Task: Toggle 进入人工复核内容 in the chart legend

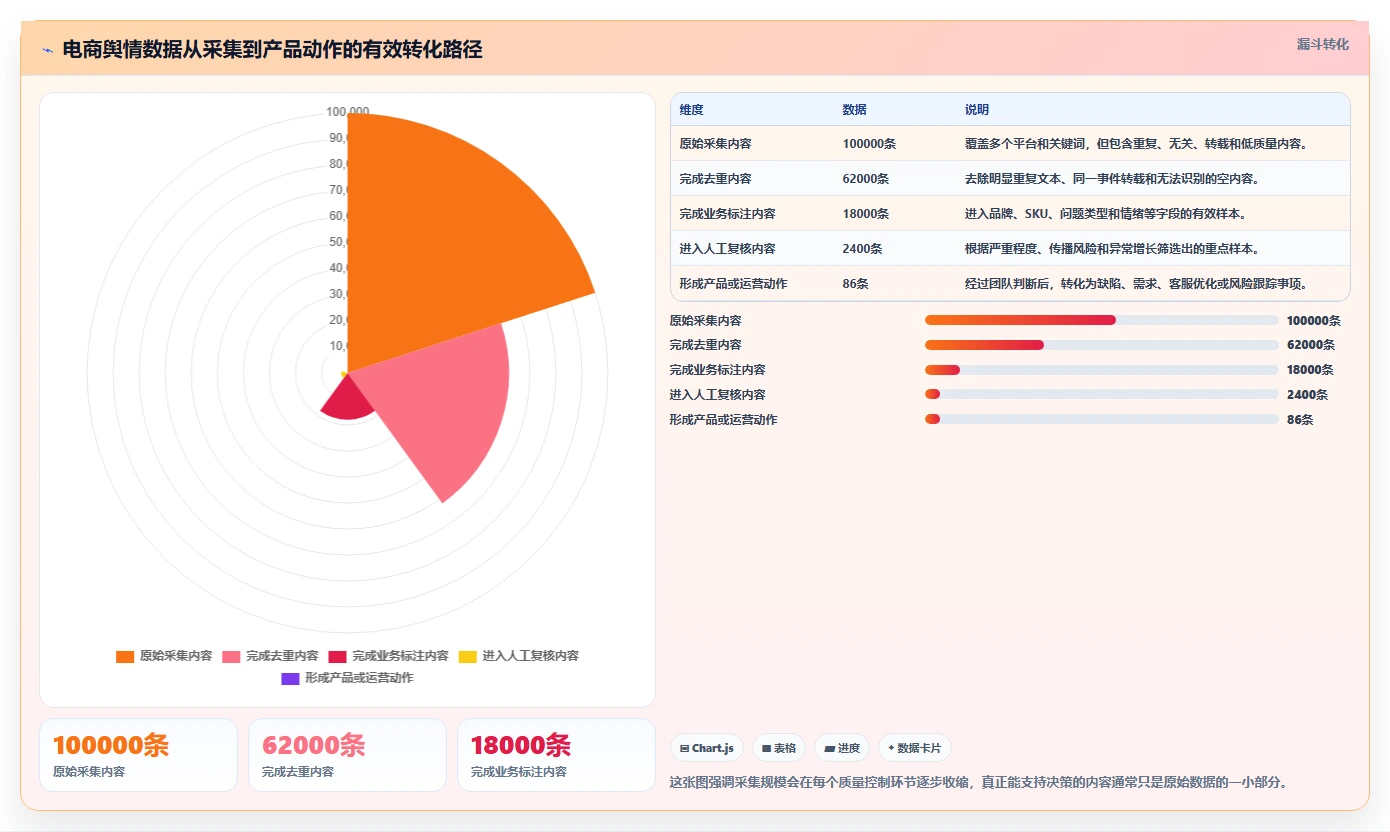Action: point(519,656)
